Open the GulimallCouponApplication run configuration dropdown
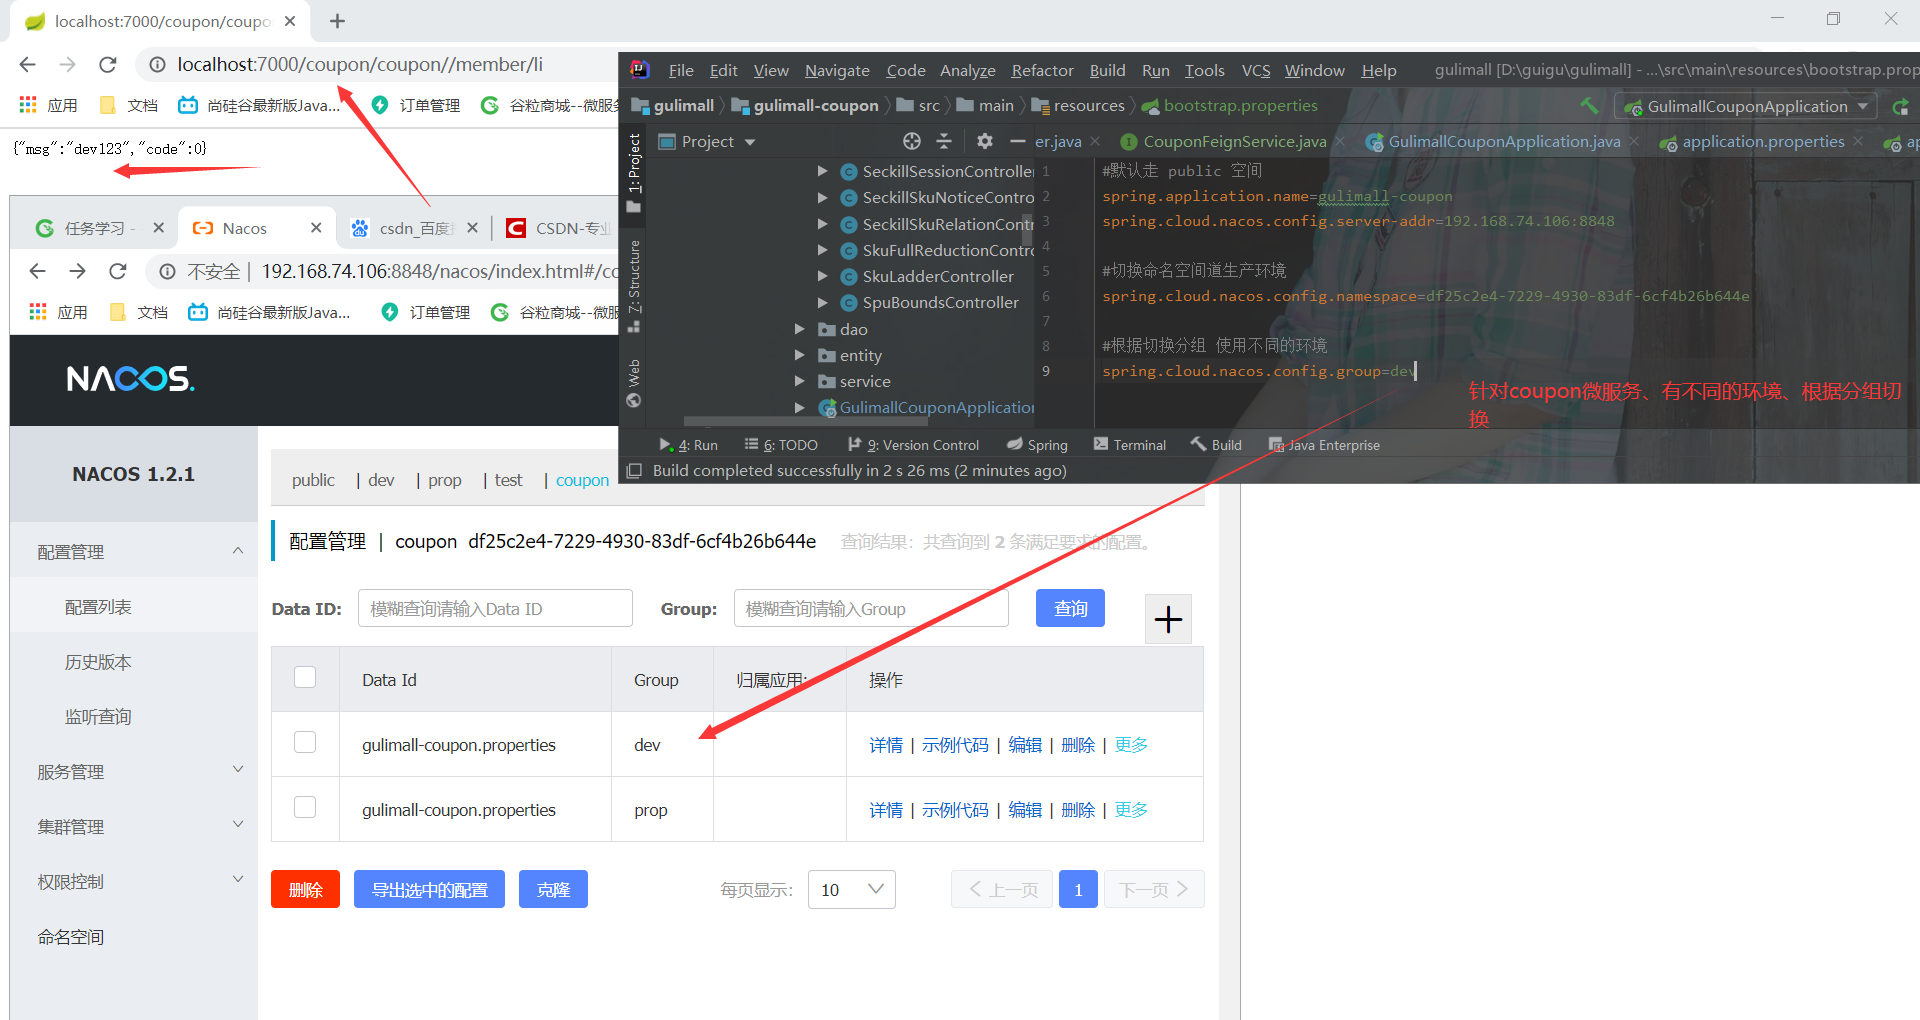The width and height of the screenshot is (1920, 1020). click(x=1745, y=106)
